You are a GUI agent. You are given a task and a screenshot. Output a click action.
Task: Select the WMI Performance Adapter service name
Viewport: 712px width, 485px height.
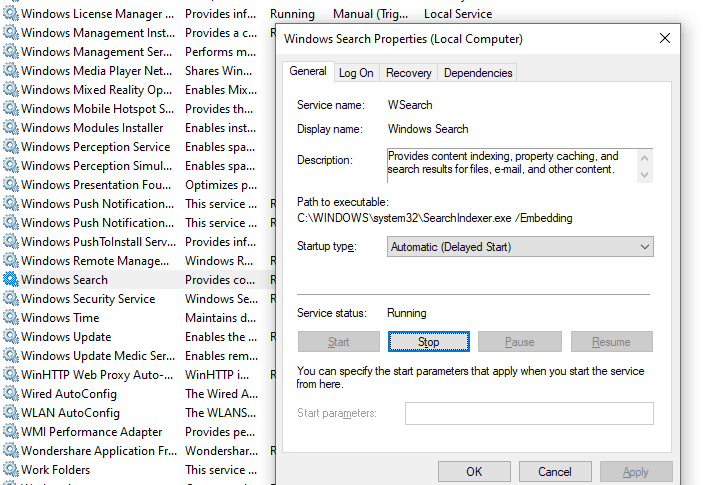91,432
